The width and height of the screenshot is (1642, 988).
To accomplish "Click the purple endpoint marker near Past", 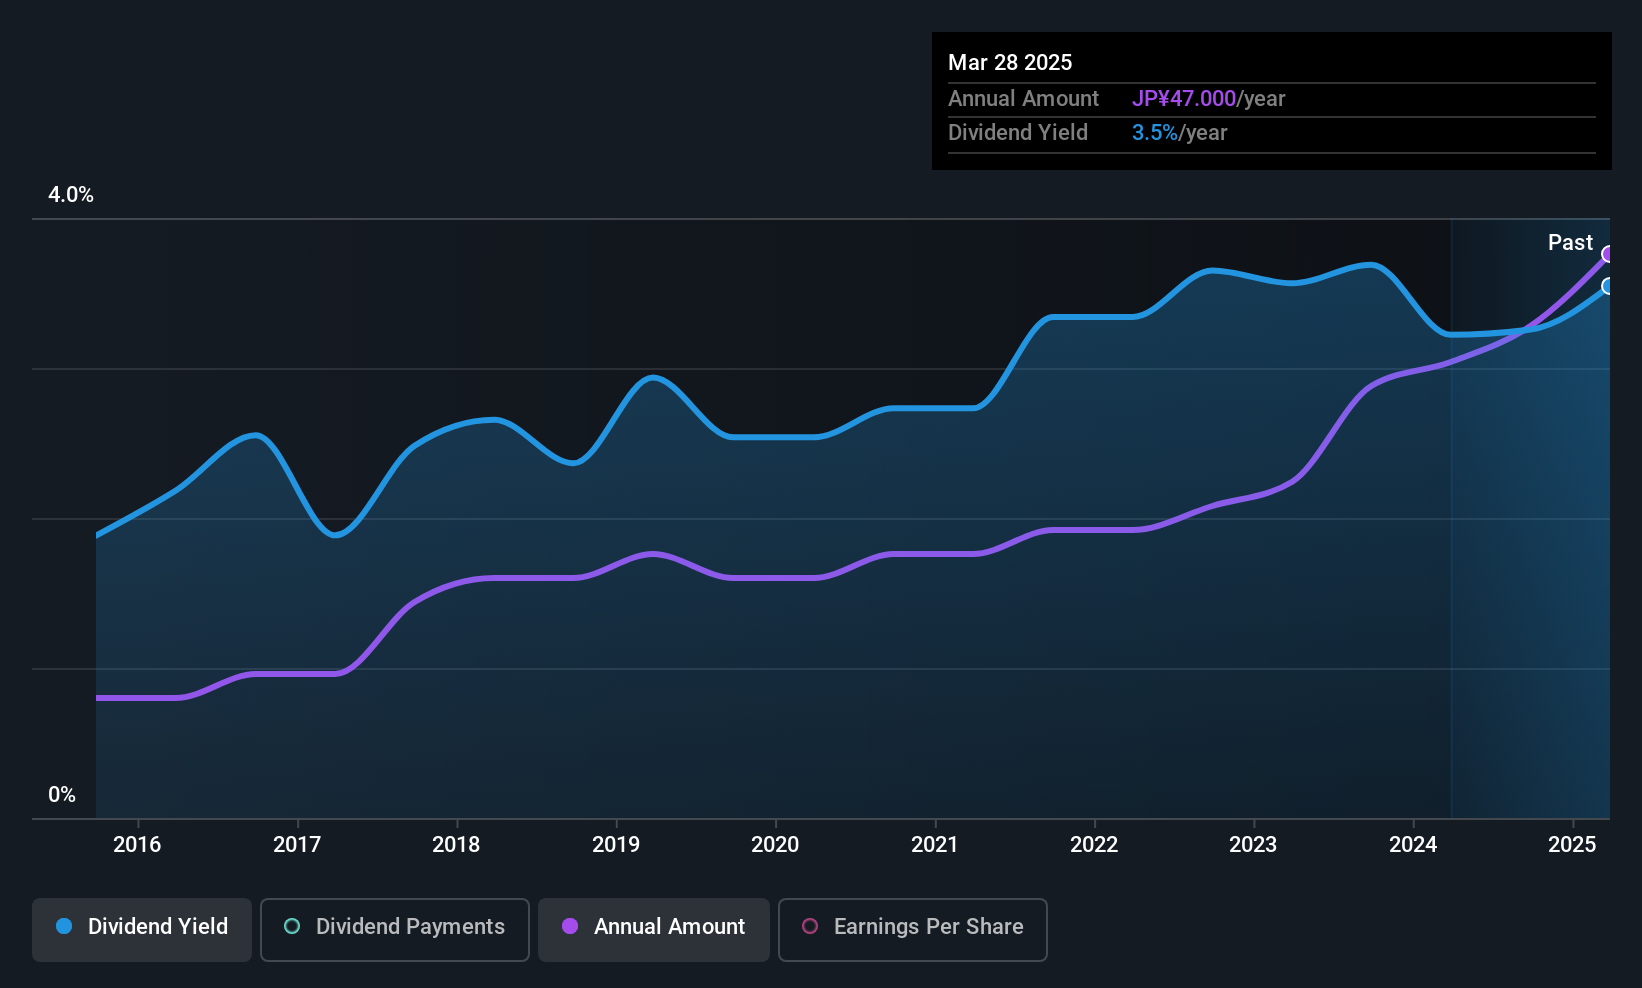I will click(x=1608, y=255).
